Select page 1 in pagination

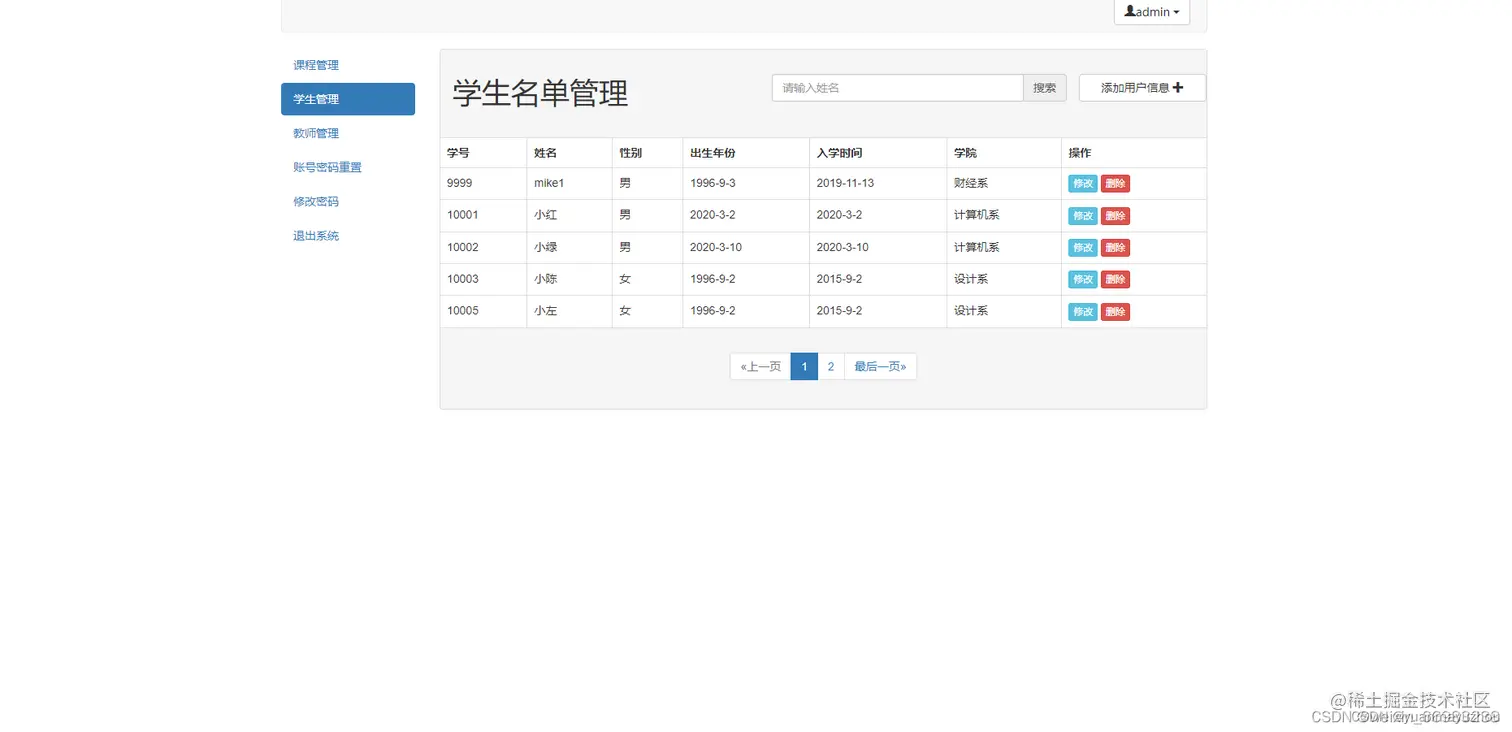click(x=804, y=367)
